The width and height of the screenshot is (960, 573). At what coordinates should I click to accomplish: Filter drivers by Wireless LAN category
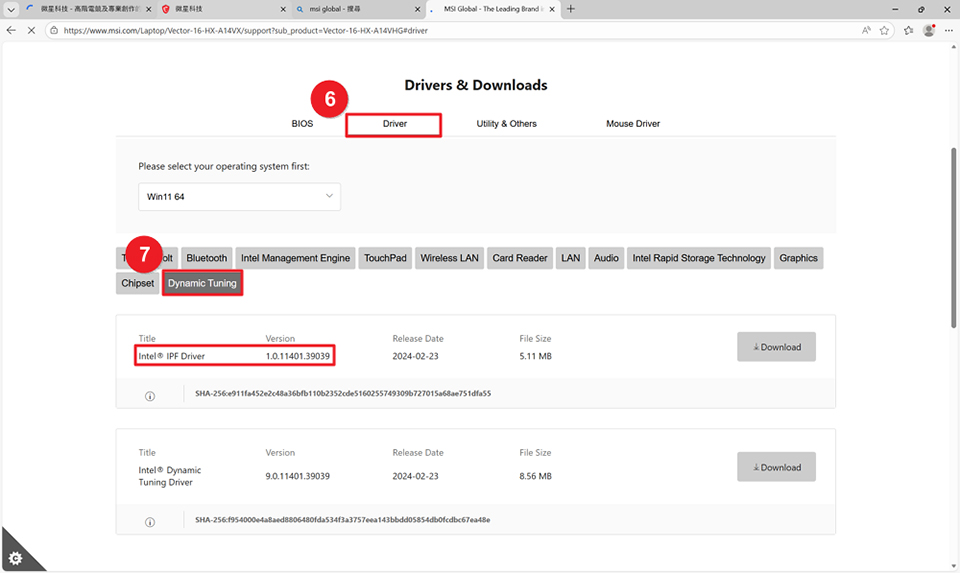coord(449,258)
